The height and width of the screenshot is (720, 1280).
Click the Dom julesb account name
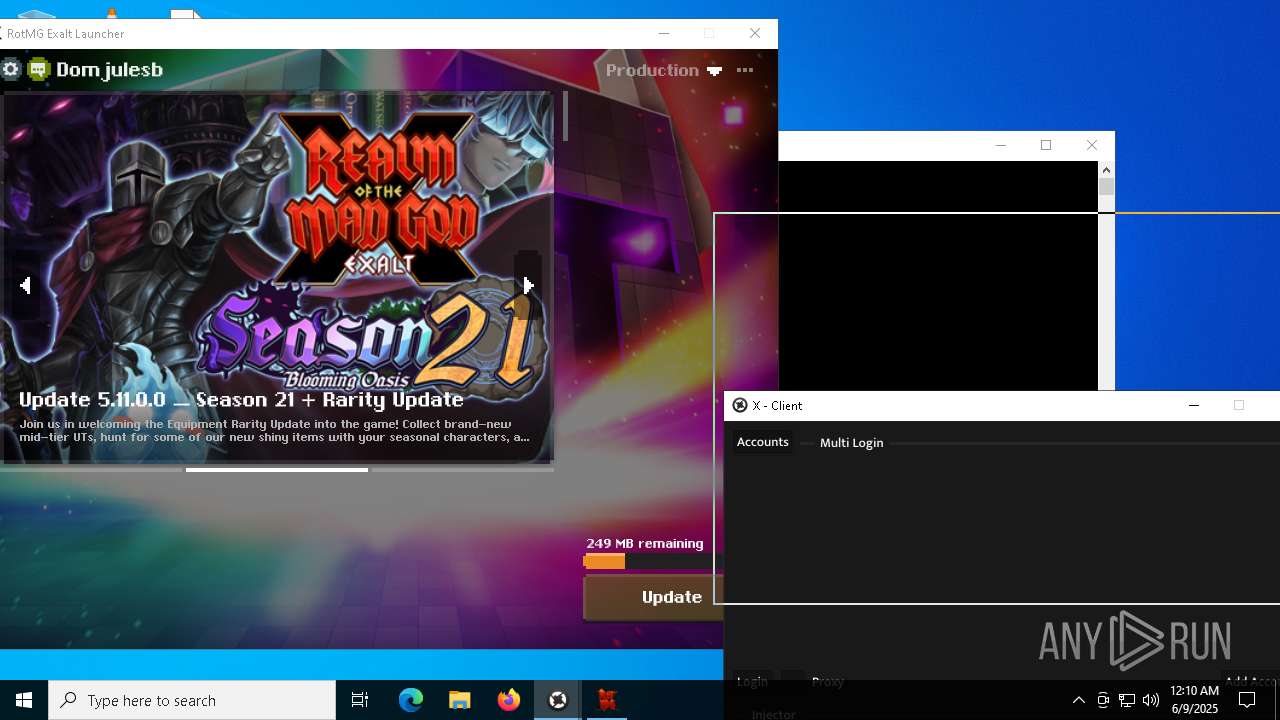point(109,70)
